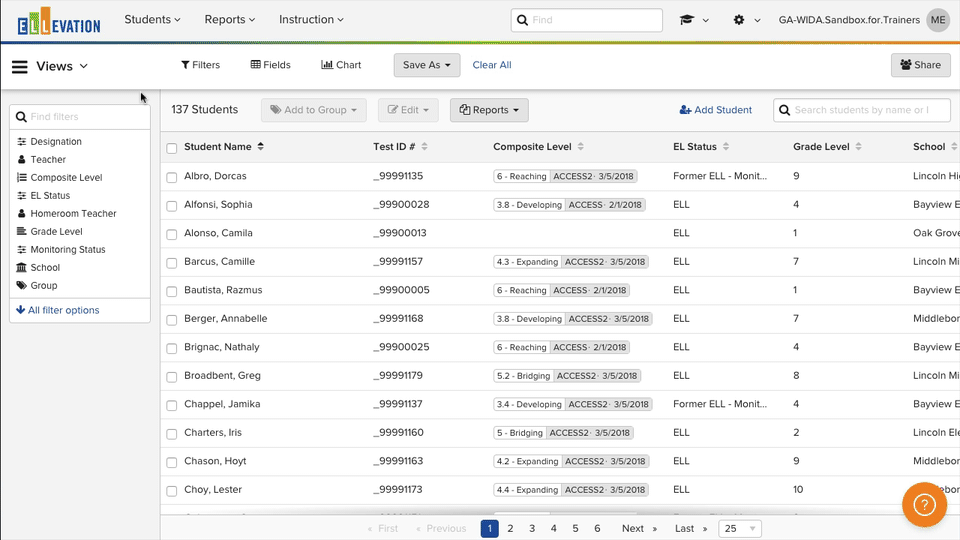Expand the Students menu
Screen dimensions: 960x540
[x=152, y=20]
